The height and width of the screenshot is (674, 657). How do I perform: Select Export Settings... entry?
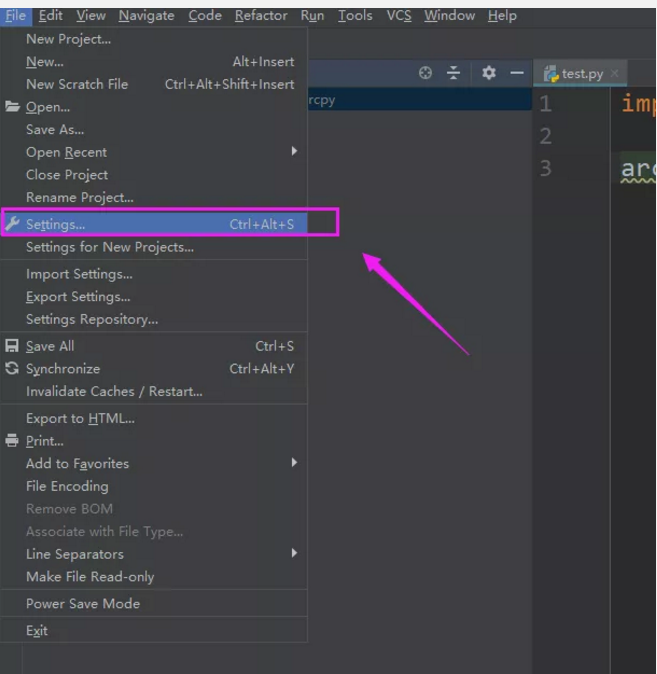(154, 297)
